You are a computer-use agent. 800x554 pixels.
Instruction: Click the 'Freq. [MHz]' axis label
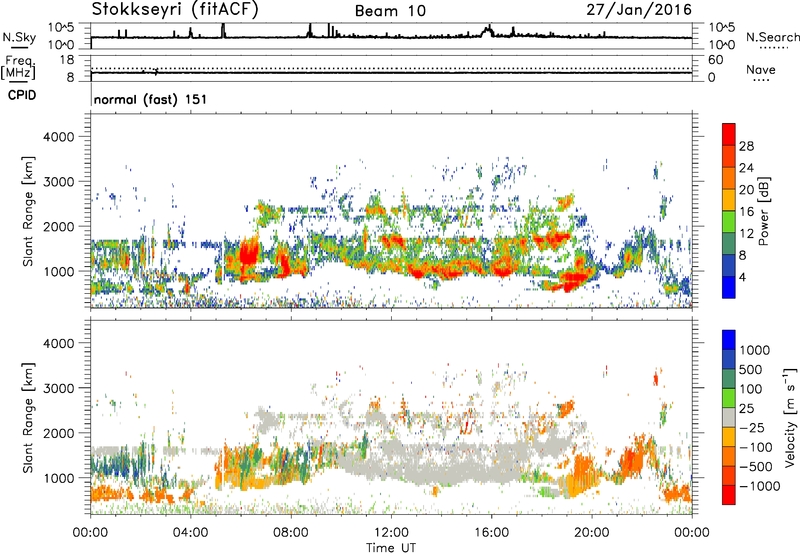click(18, 67)
